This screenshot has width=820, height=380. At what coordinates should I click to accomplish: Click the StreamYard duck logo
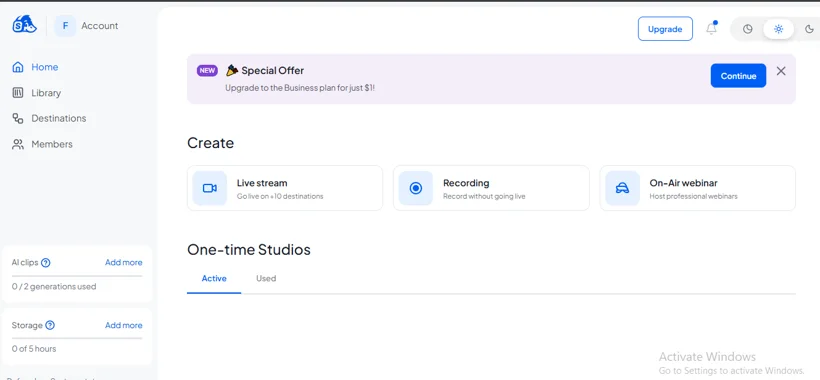click(25, 25)
